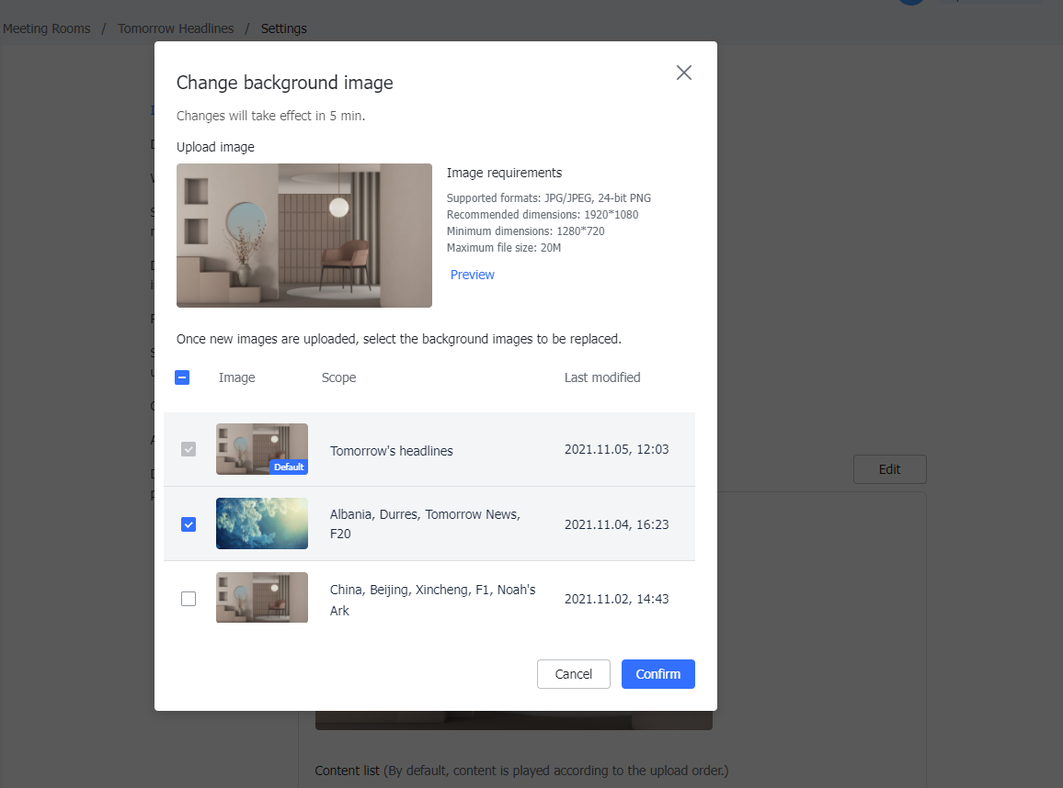This screenshot has height=788, width=1063.
Task: Click the Edit button behind the dialog
Action: (x=889, y=469)
